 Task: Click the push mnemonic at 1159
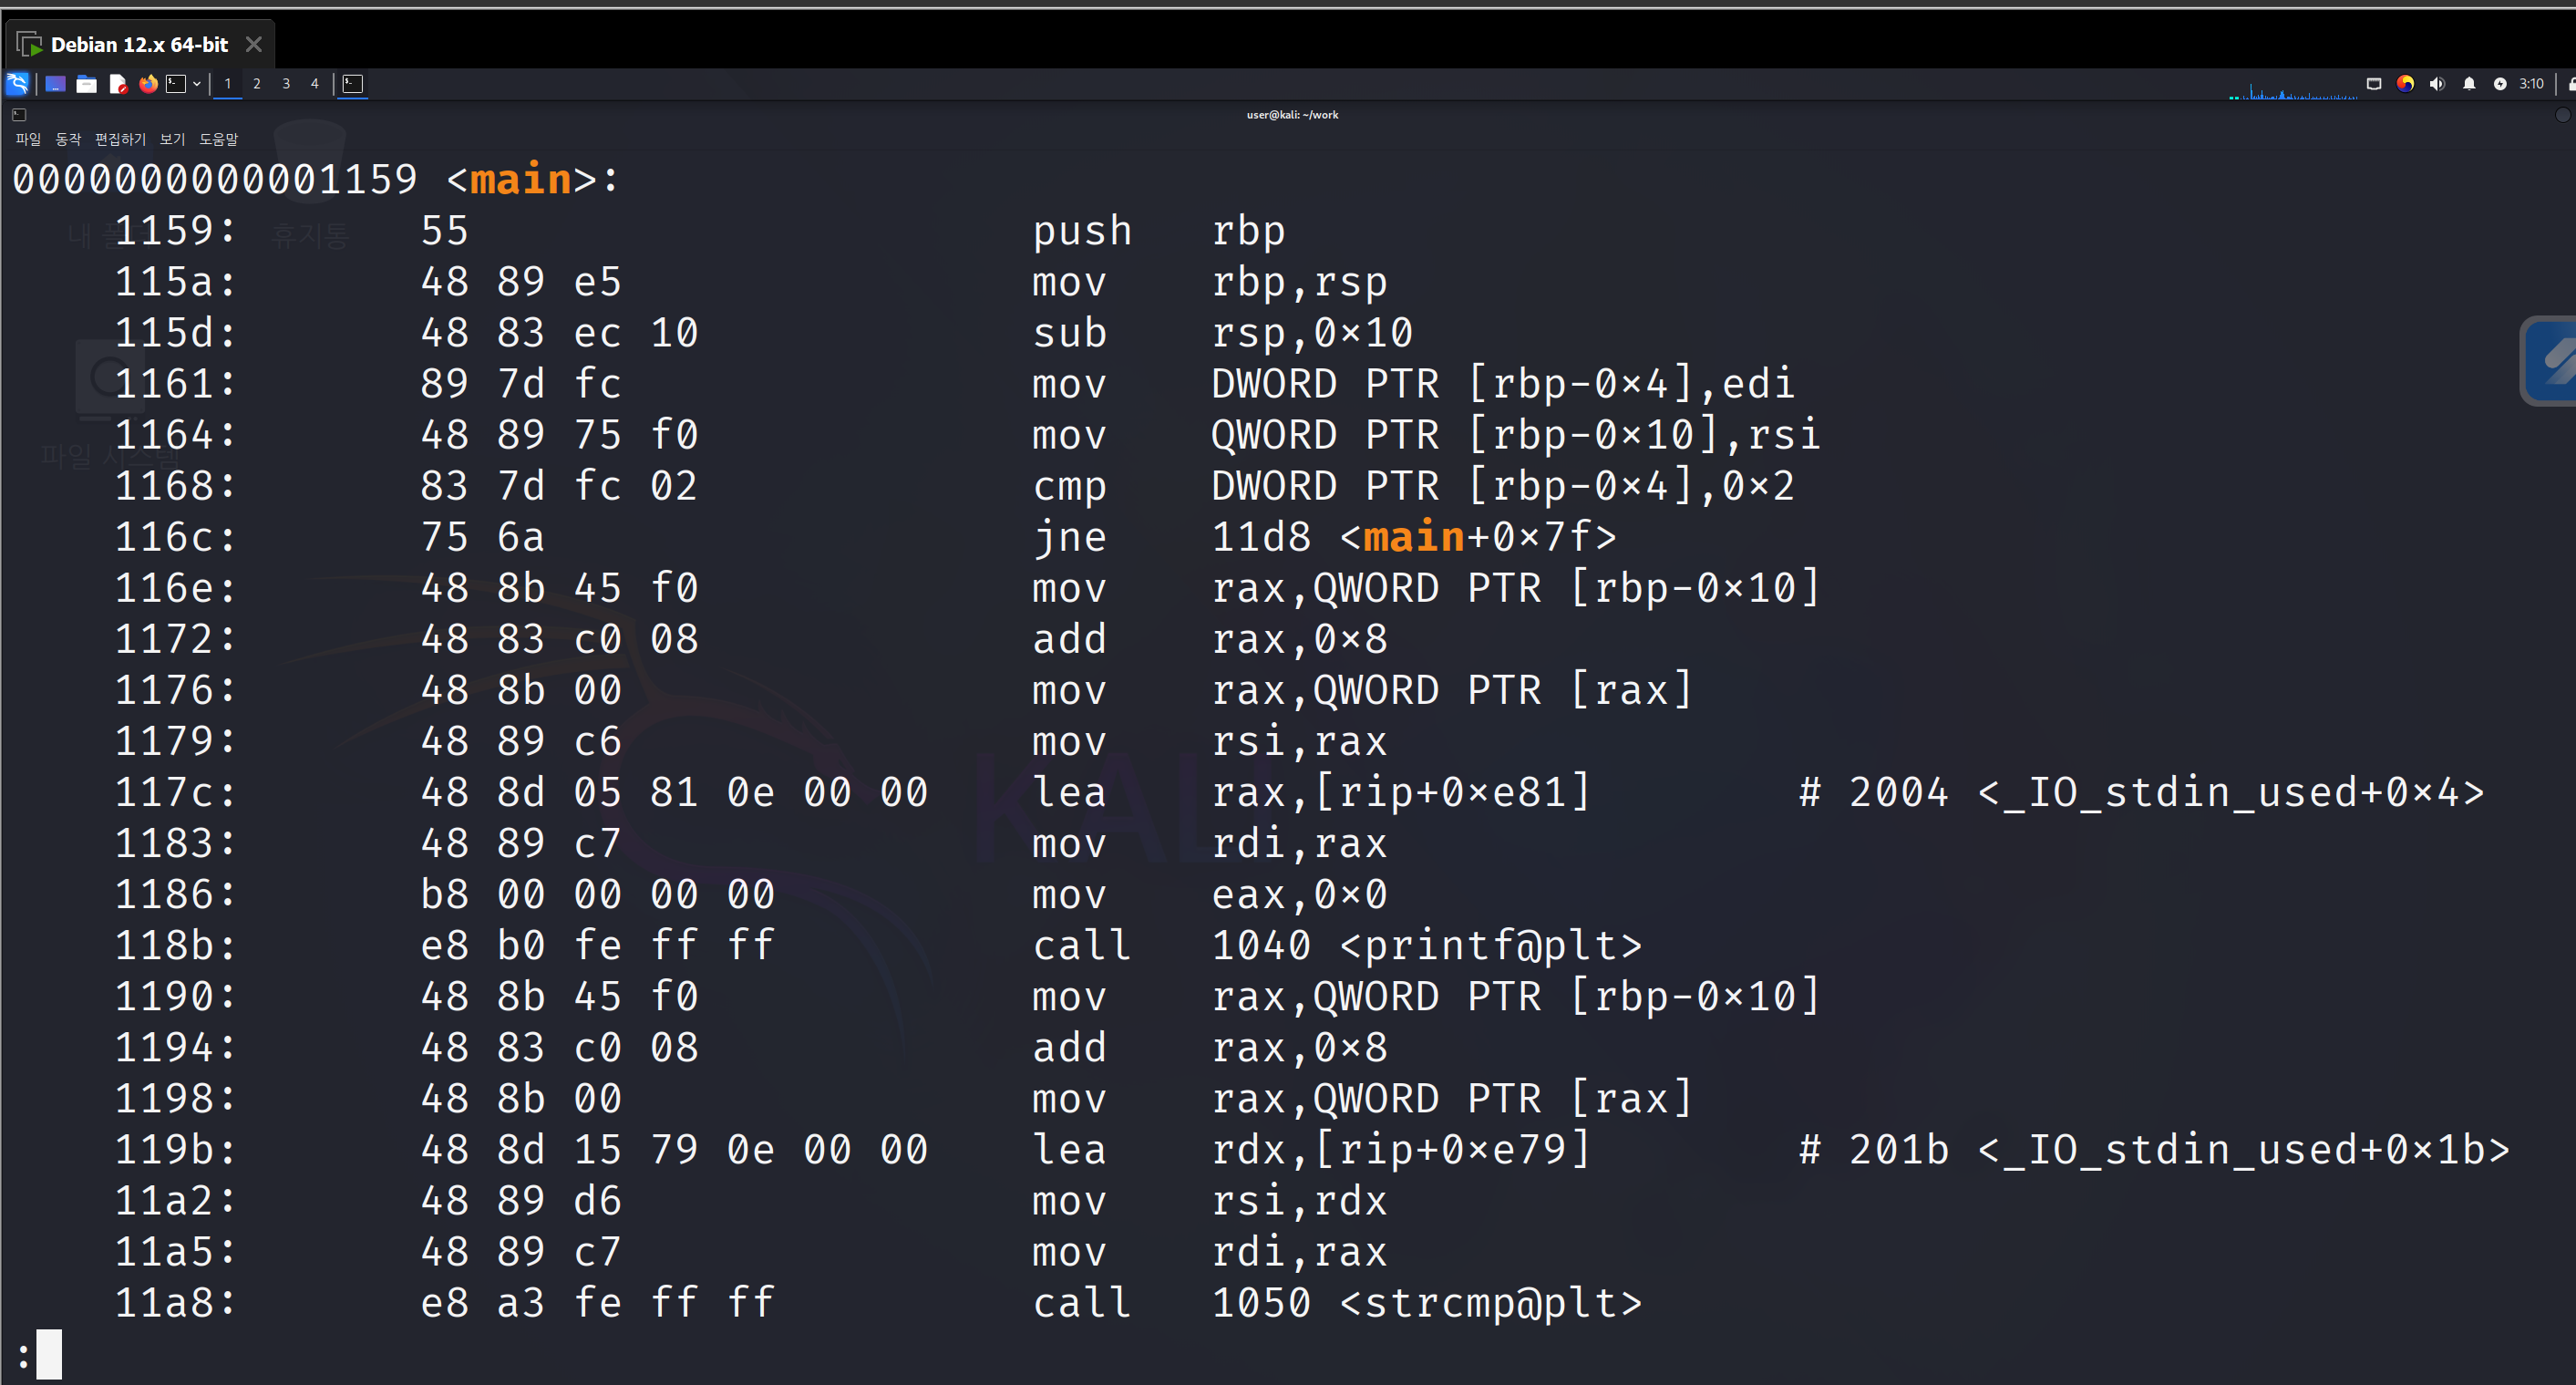coord(1082,232)
